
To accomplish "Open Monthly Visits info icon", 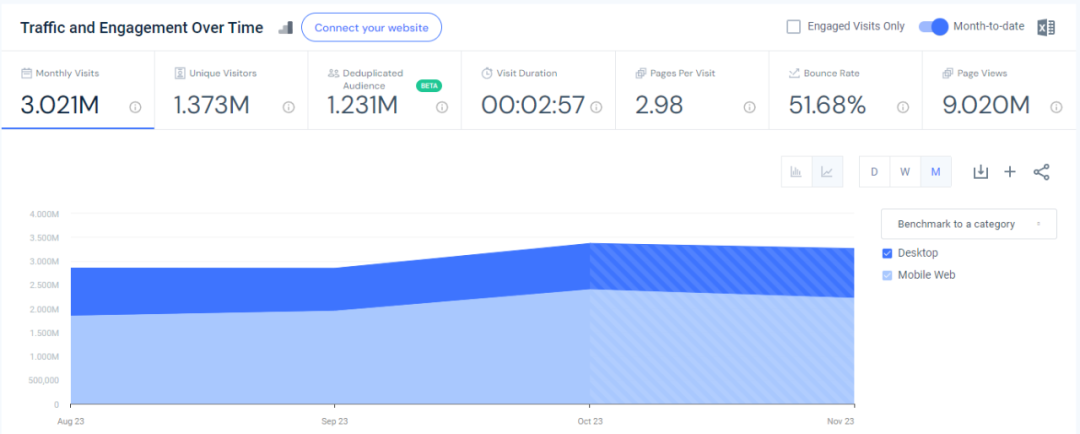I will click(x=135, y=107).
